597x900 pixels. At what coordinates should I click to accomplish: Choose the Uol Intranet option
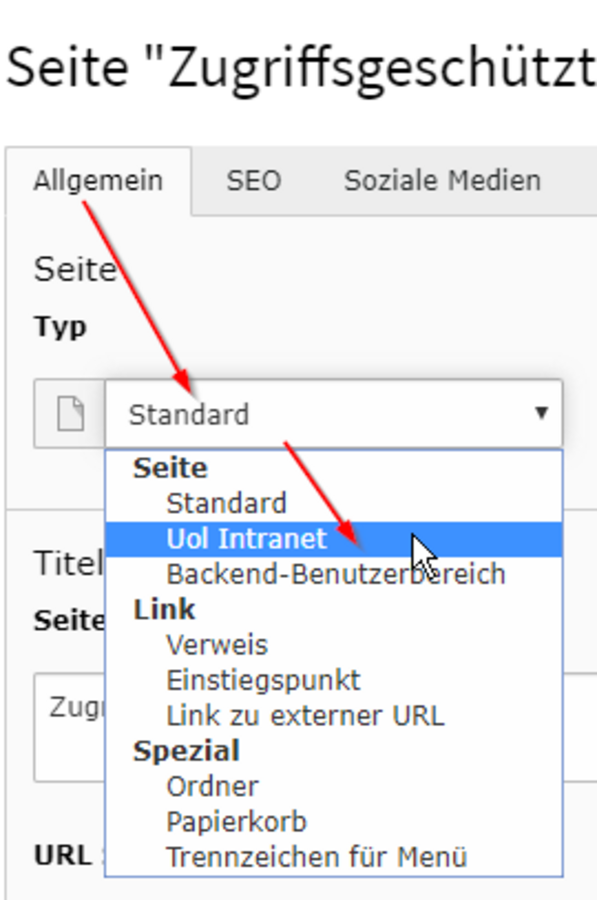(334, 539)
